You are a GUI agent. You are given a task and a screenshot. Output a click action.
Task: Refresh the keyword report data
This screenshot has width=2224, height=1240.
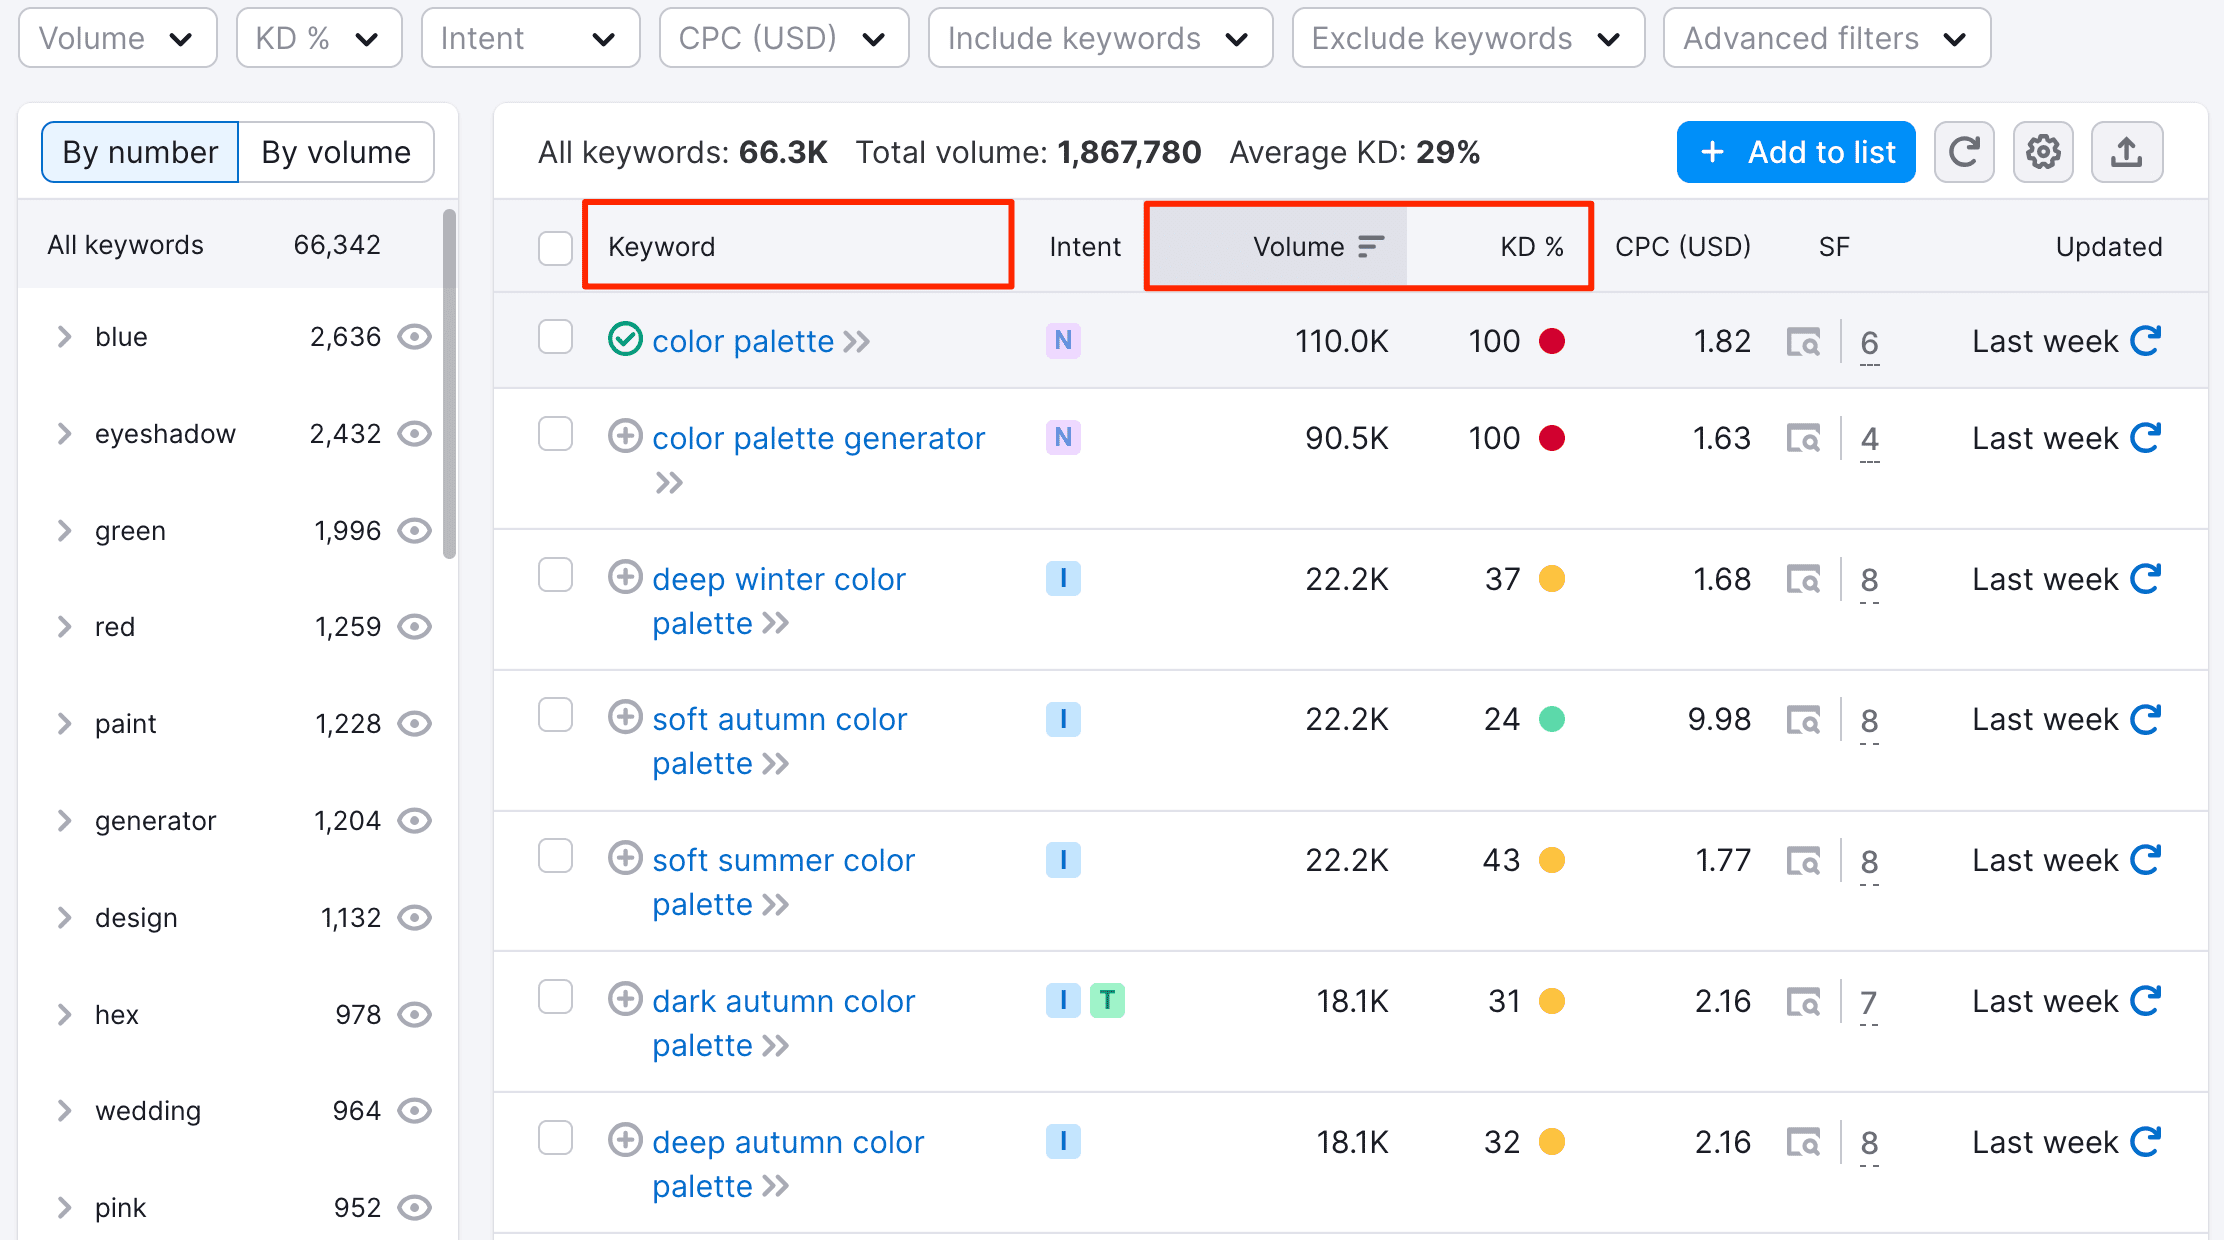click(1964, 152)
